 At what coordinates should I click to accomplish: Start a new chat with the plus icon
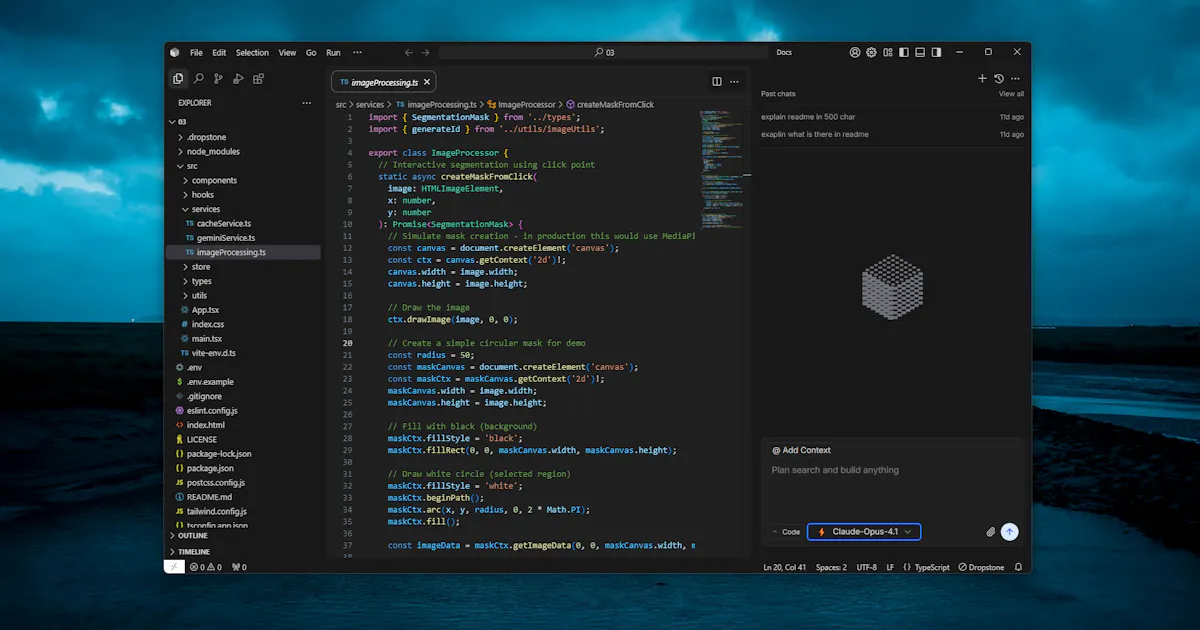pos(982,78)
